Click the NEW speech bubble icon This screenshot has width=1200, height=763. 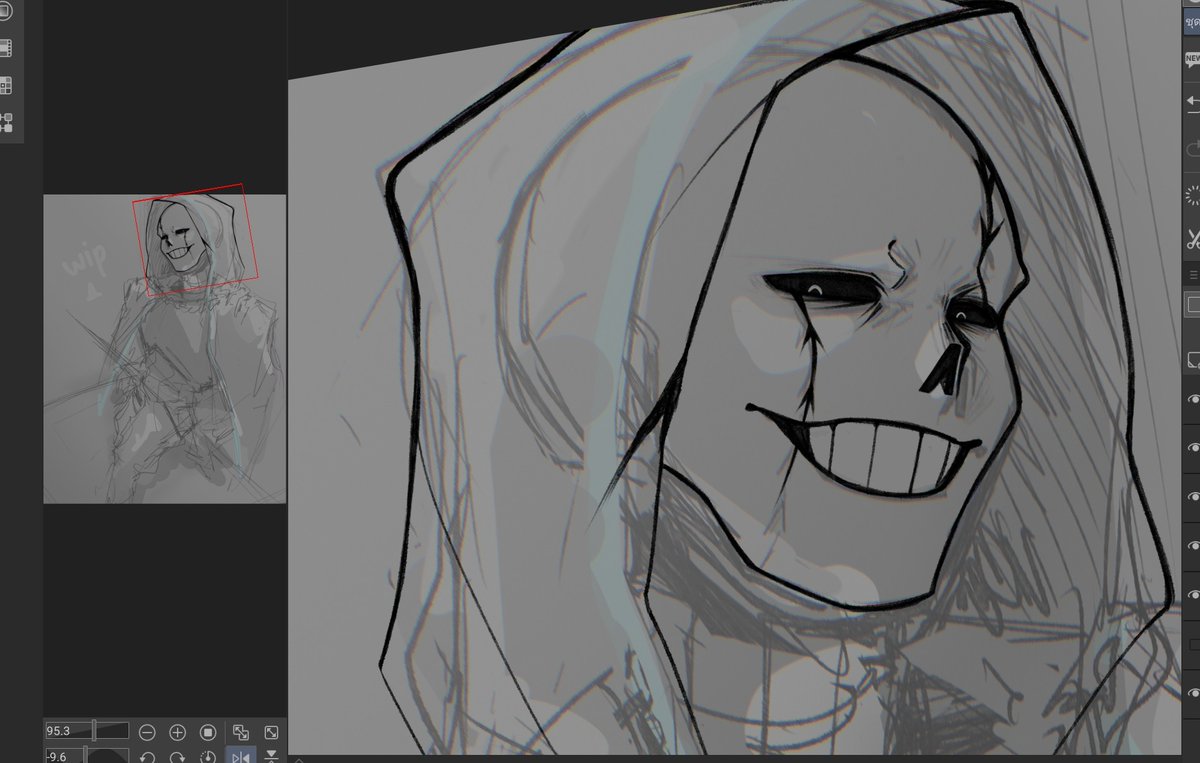click(1192, 58)
